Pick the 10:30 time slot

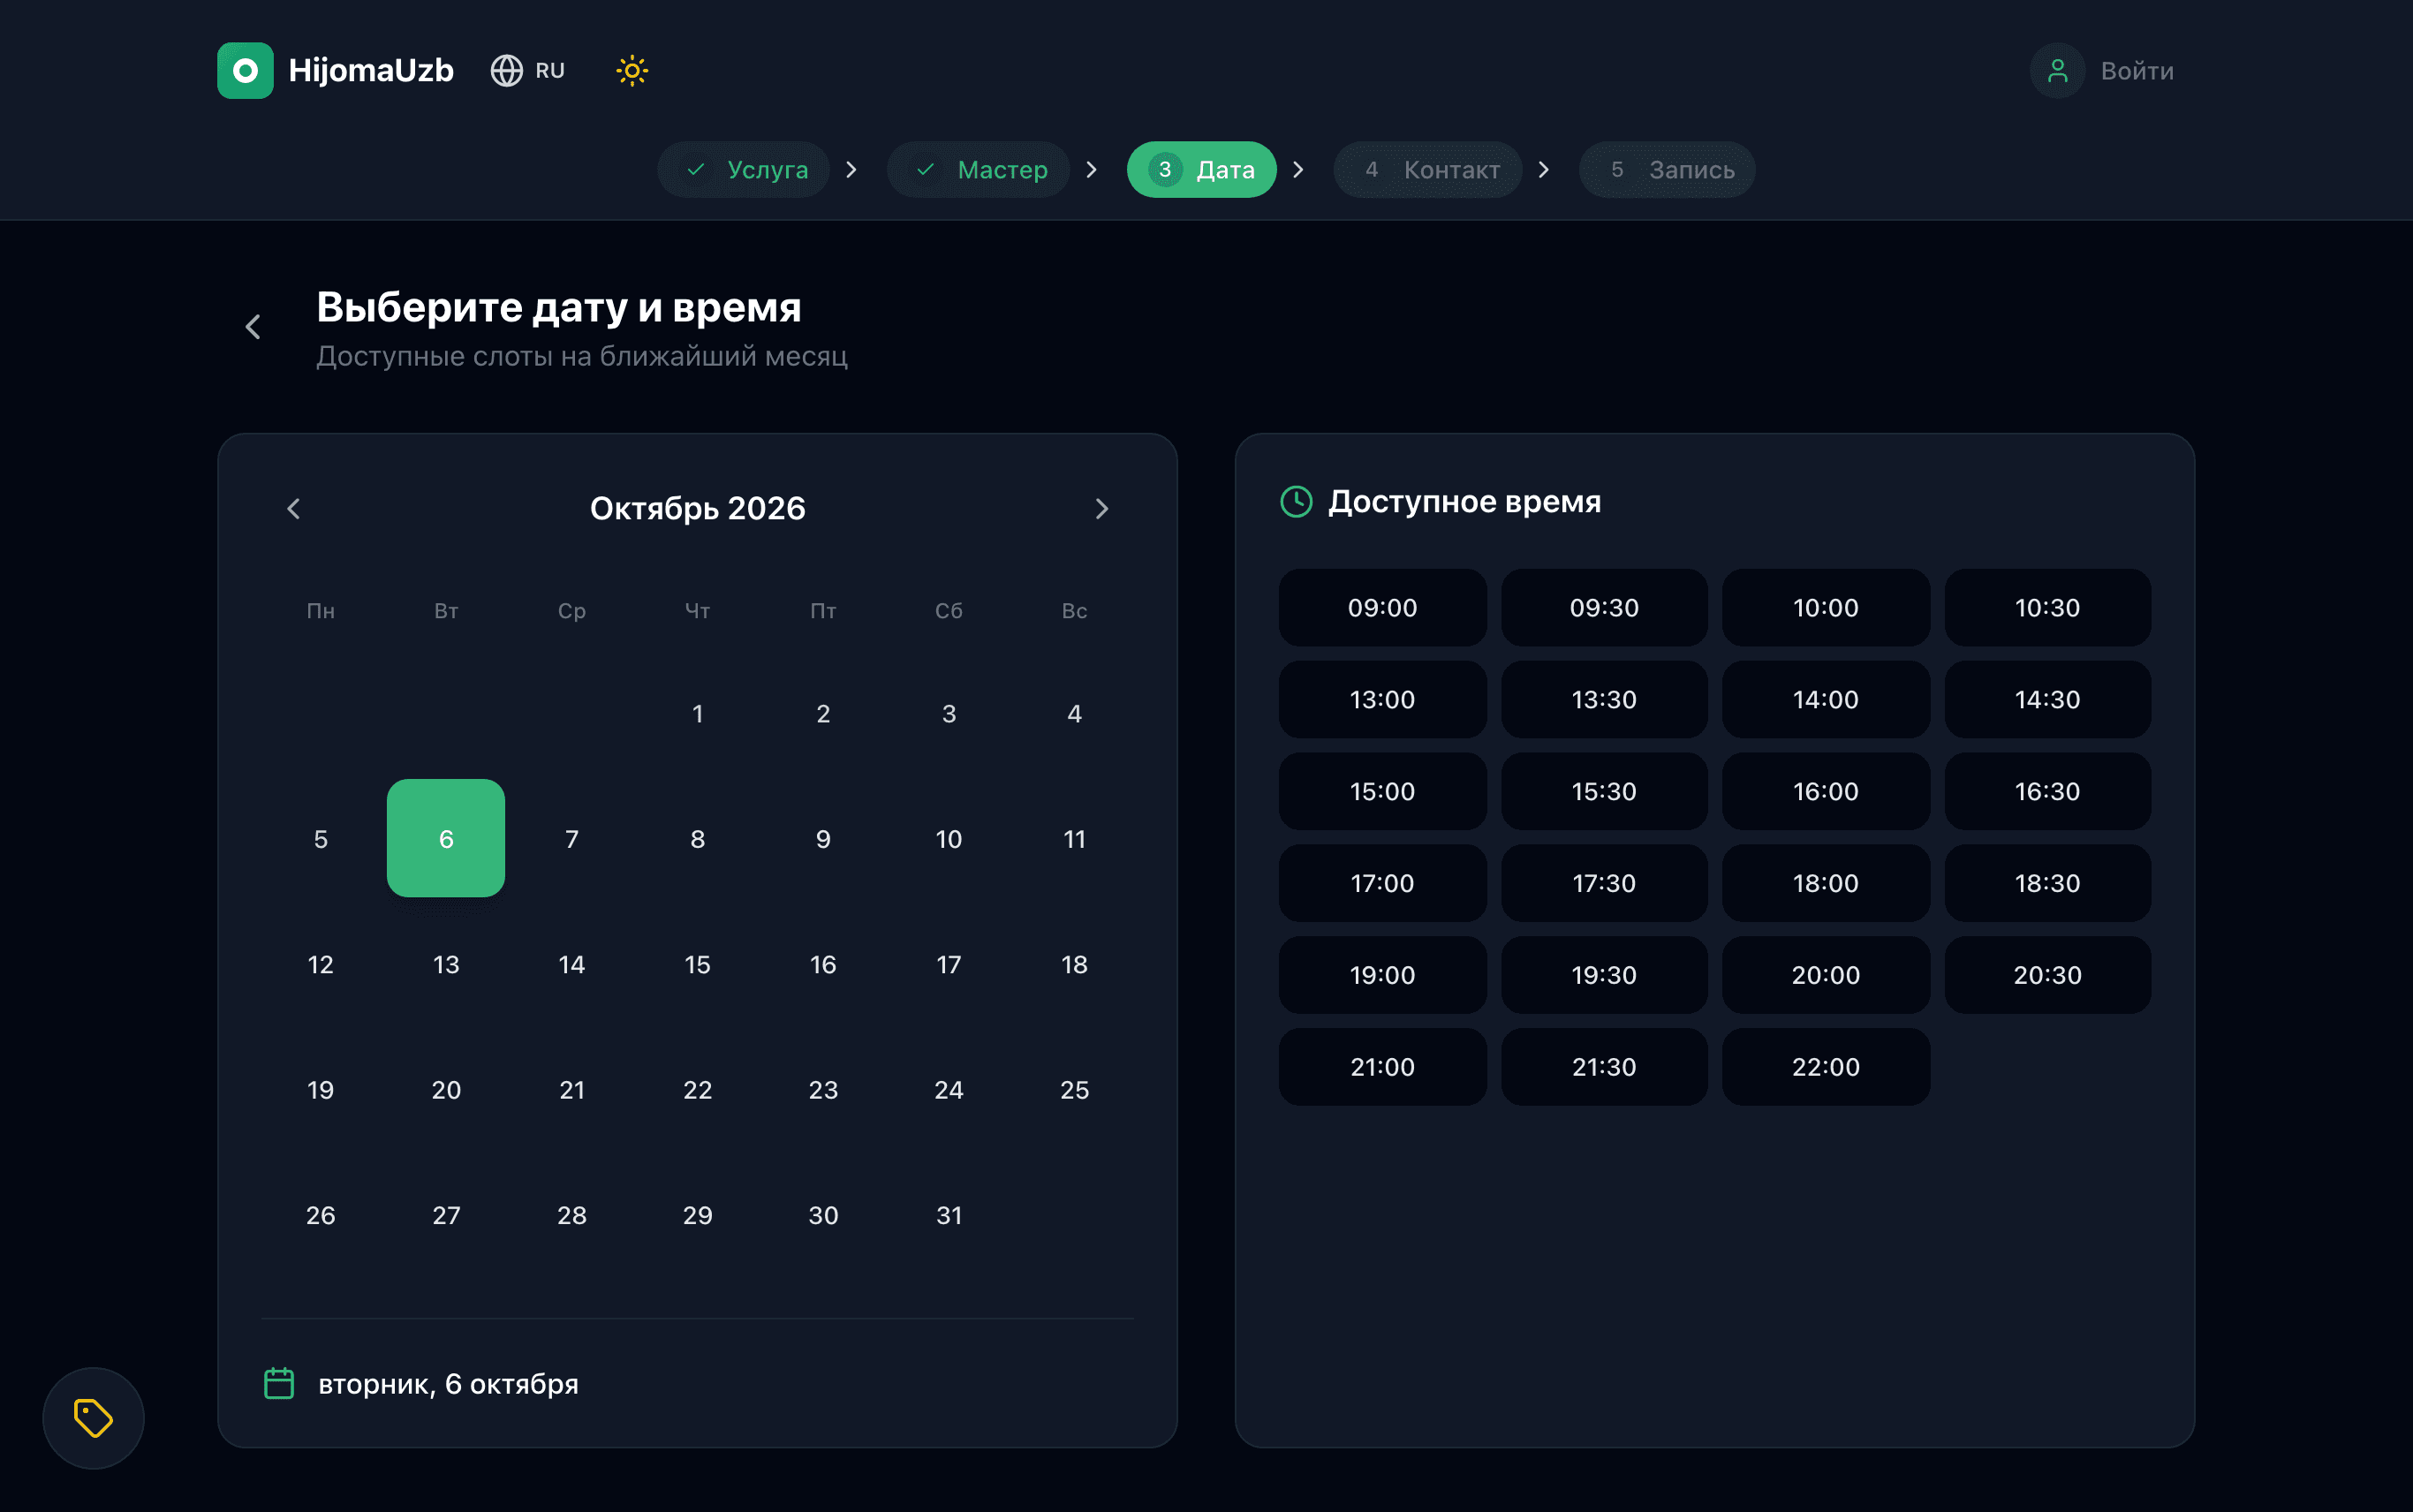tap(2048, 608)
